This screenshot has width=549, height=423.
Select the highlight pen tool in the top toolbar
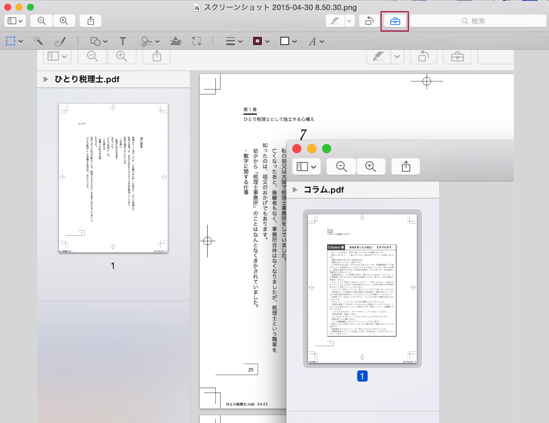click(335, 21)
